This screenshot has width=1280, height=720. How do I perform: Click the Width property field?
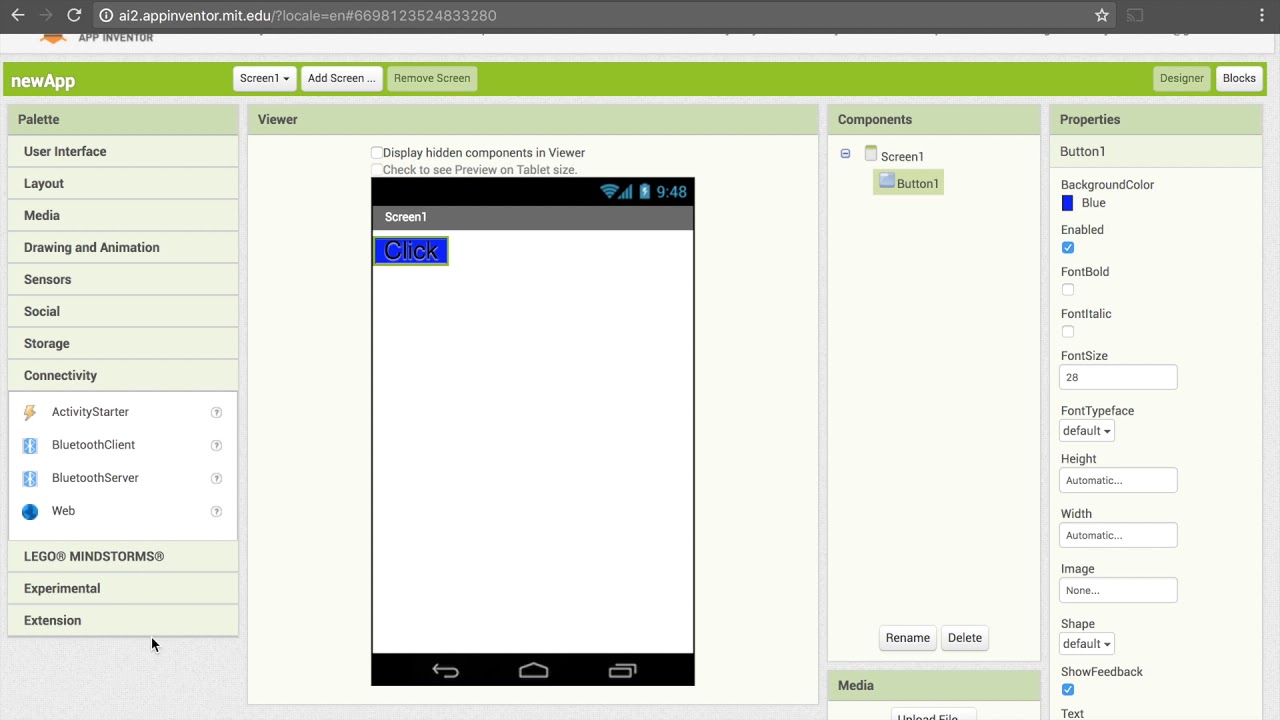(x=1118, y=535)
